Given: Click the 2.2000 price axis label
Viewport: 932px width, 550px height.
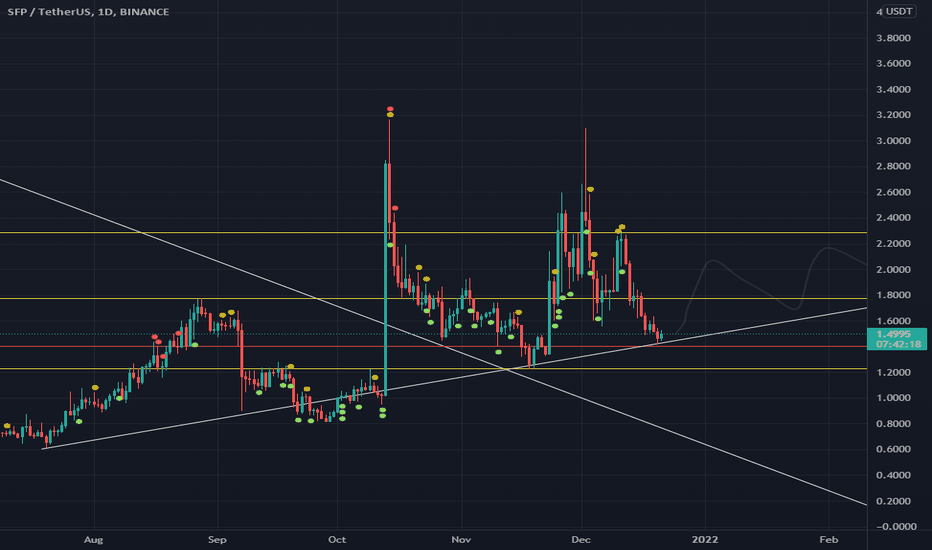Looking at the screenshot, I should 893,244.
